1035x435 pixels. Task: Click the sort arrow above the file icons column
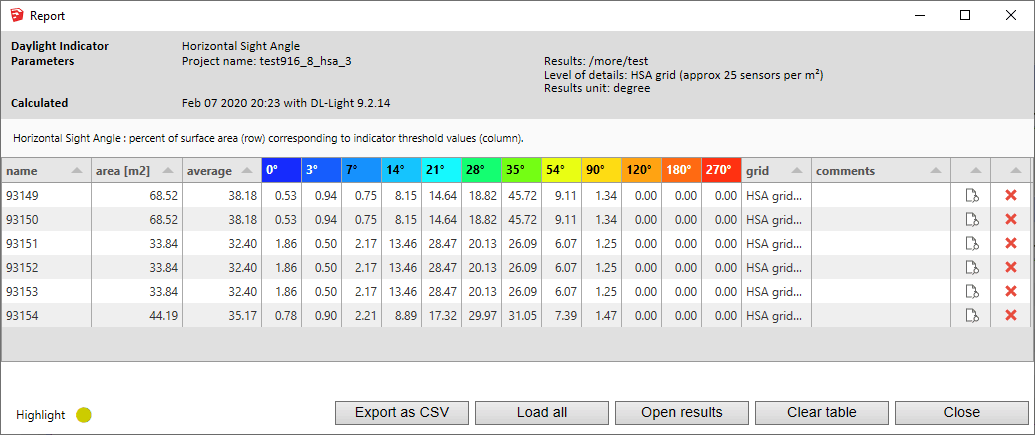(x=975, y=170)
